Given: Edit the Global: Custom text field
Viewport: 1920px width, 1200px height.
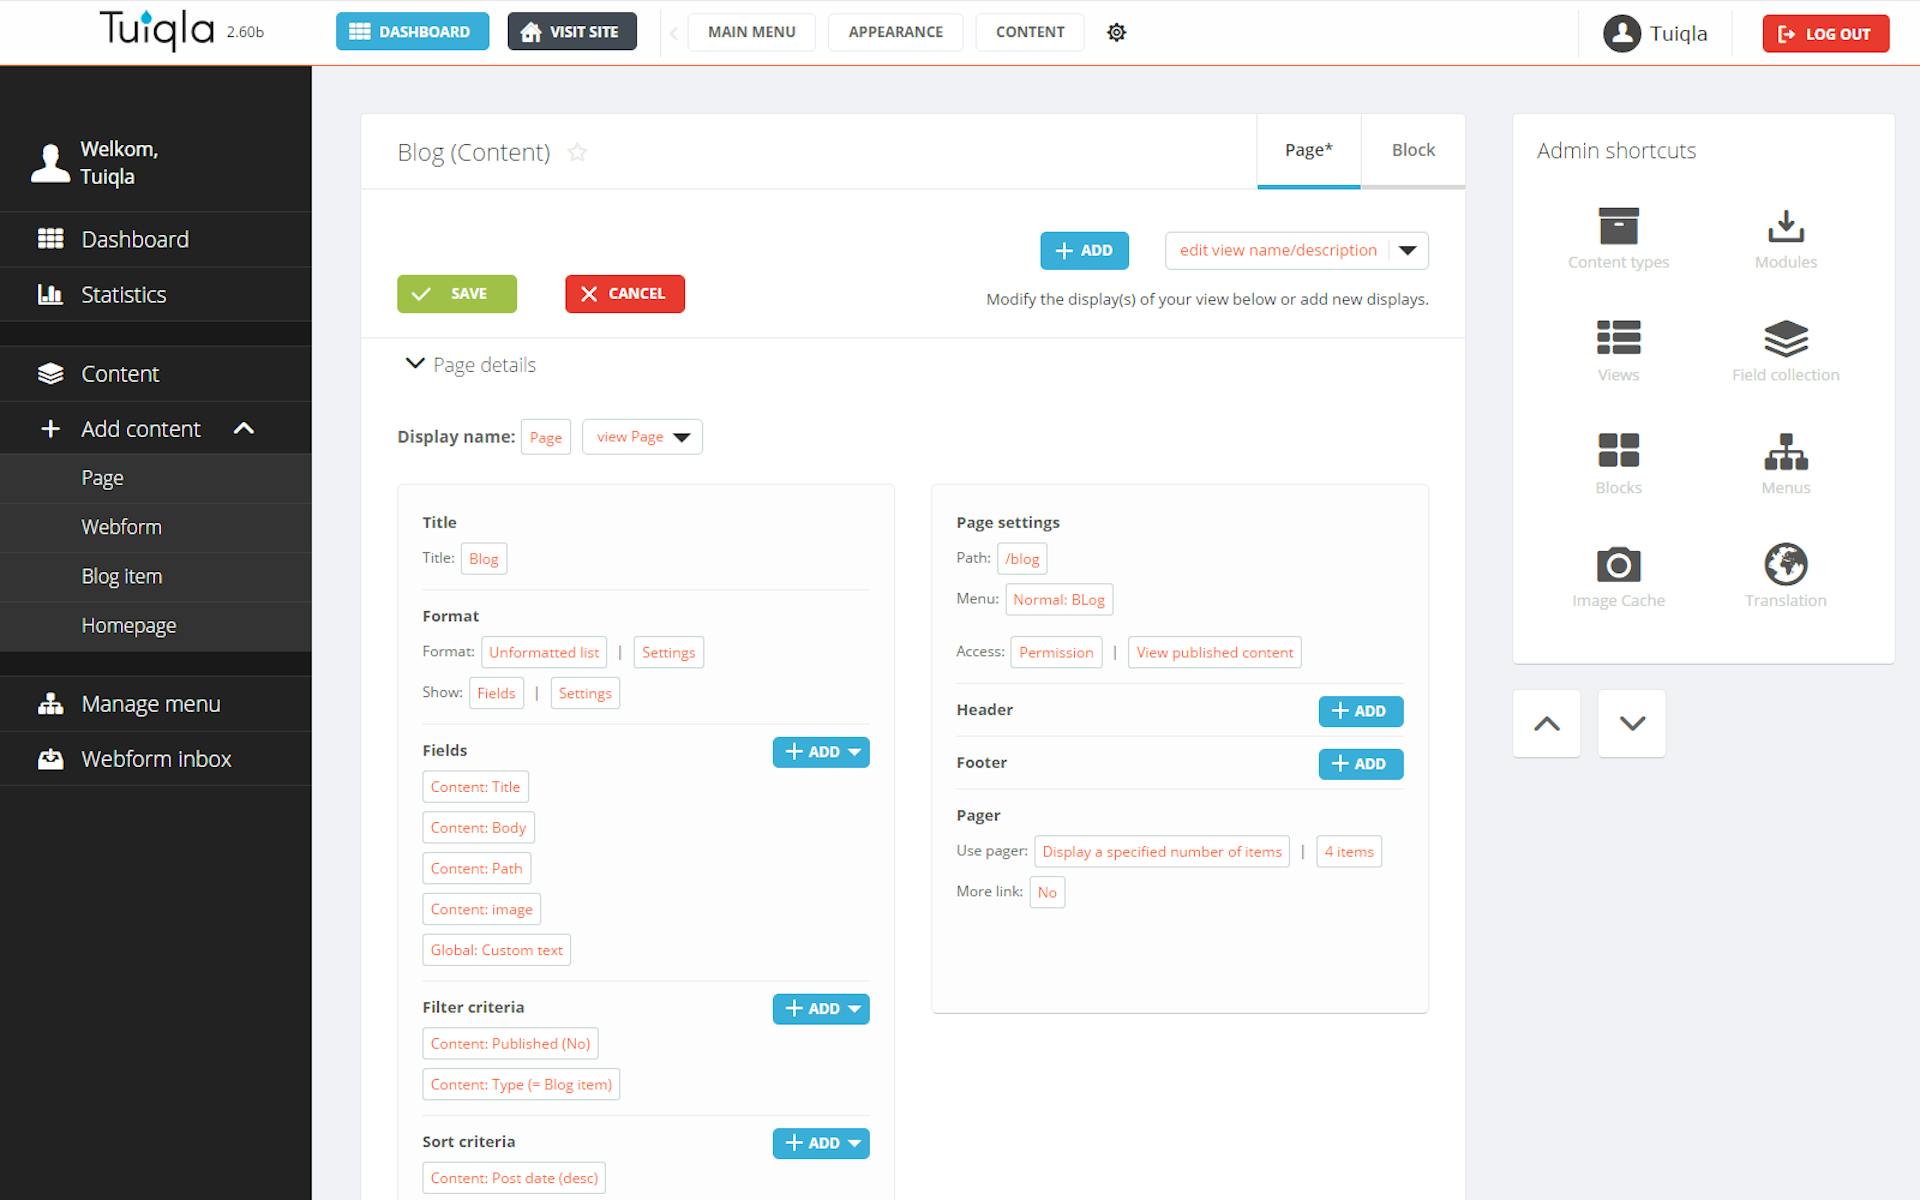Looking at the screenshot, I should click(496, 950).
